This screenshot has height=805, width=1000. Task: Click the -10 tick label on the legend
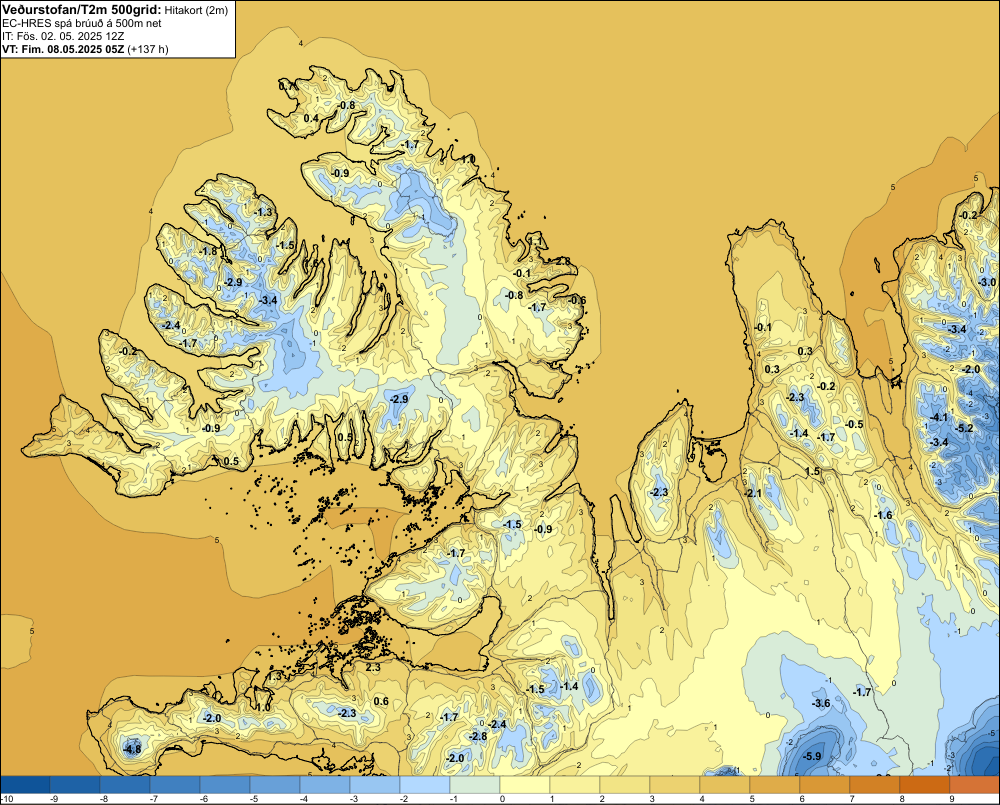click(7, 799)
